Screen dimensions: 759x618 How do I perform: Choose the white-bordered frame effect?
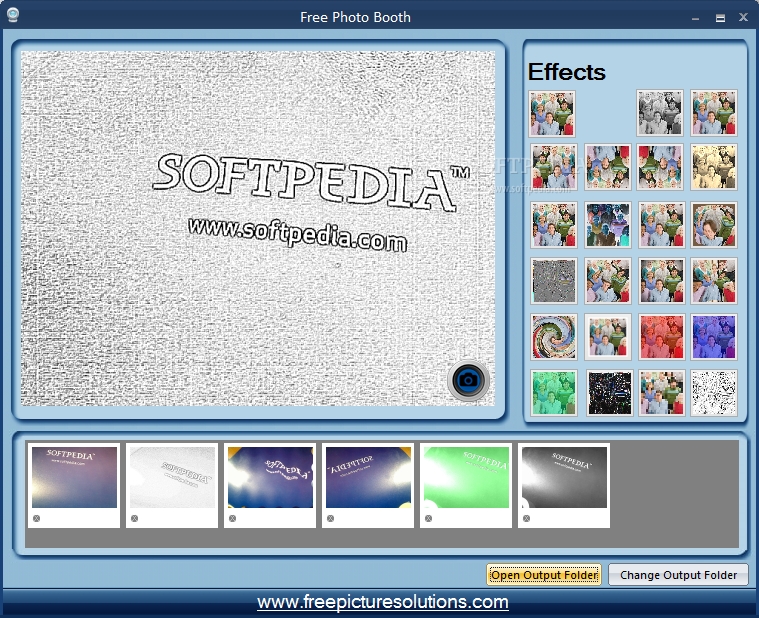pyautogui.click(x=607, y=337)
